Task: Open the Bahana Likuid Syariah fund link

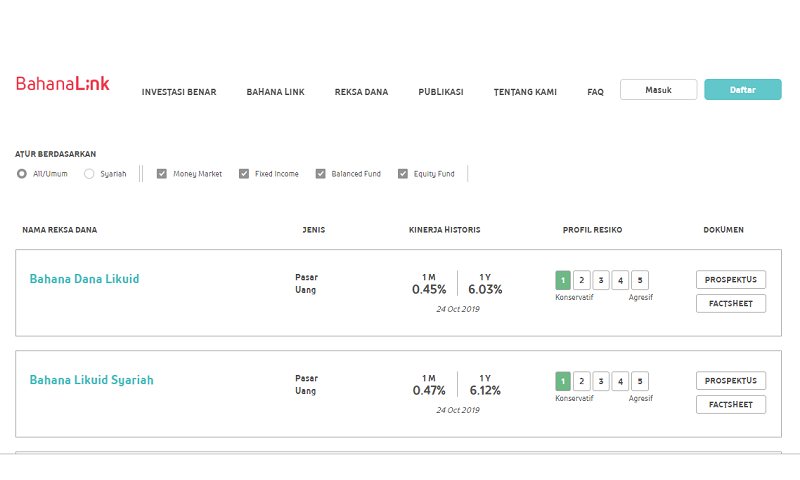Action: coord(91,380)
